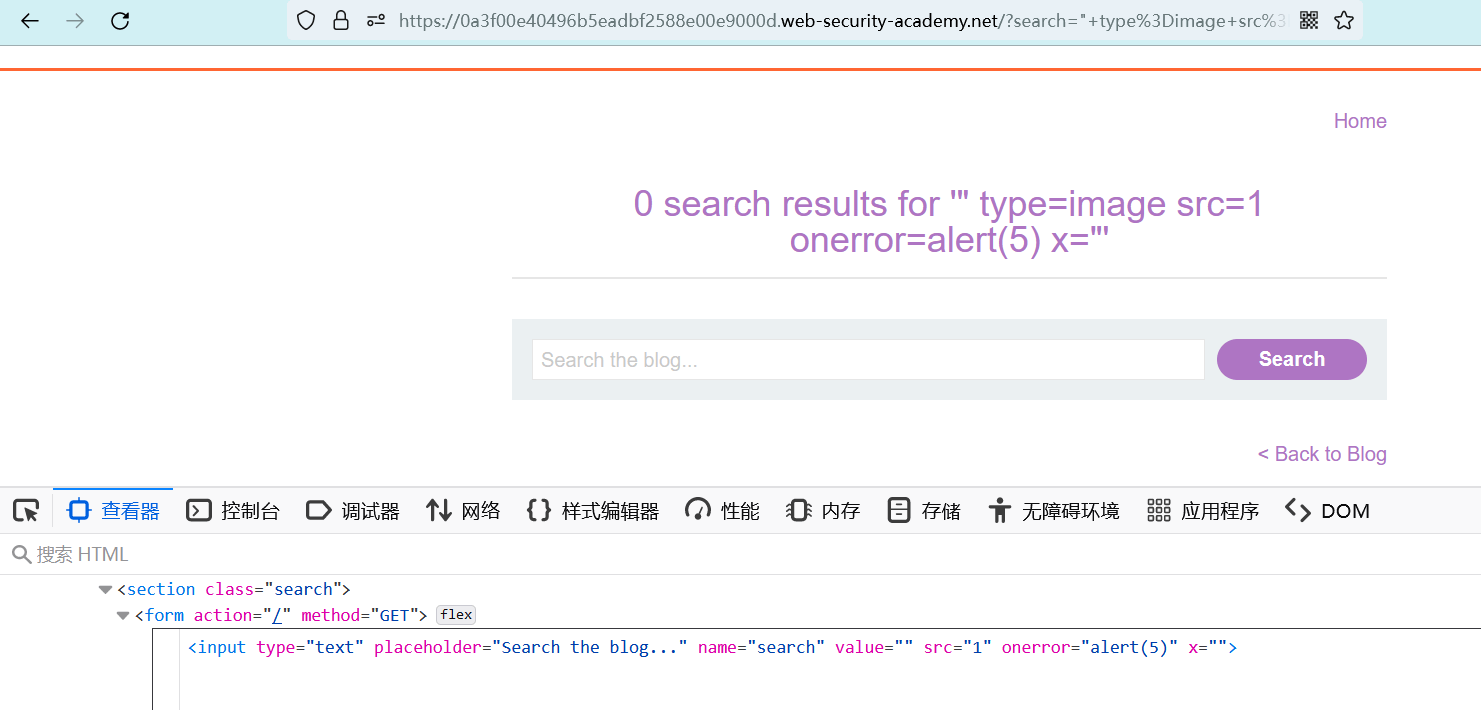Viewport: 1481px width, 710px height.
Task: Switch to the 存储 tab
Action: (x=924, y=511)
